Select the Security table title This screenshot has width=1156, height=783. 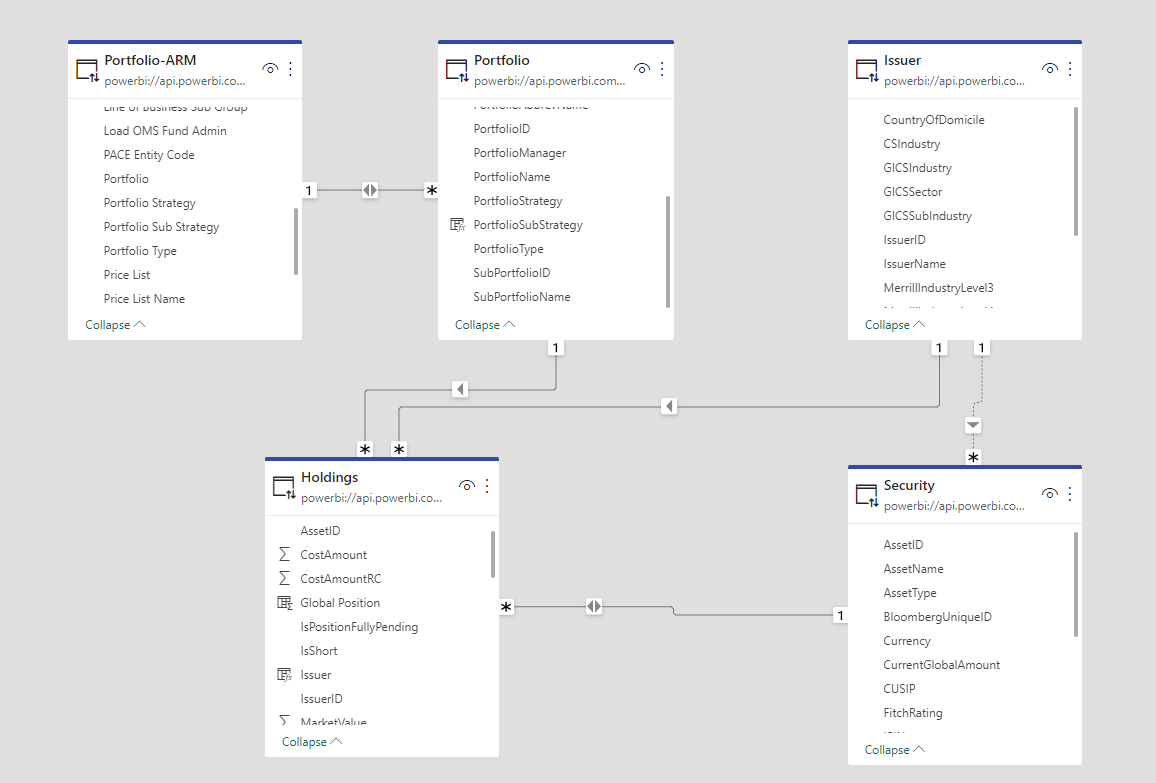click(909, 485)
